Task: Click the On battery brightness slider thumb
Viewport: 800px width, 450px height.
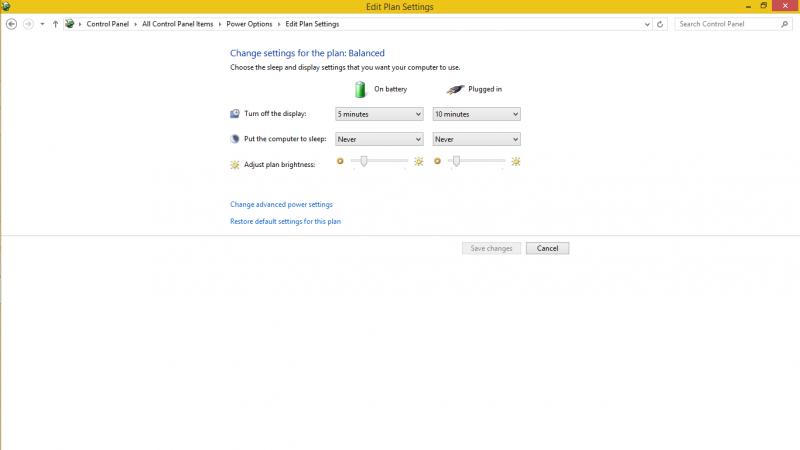Action: pos(364,161)
